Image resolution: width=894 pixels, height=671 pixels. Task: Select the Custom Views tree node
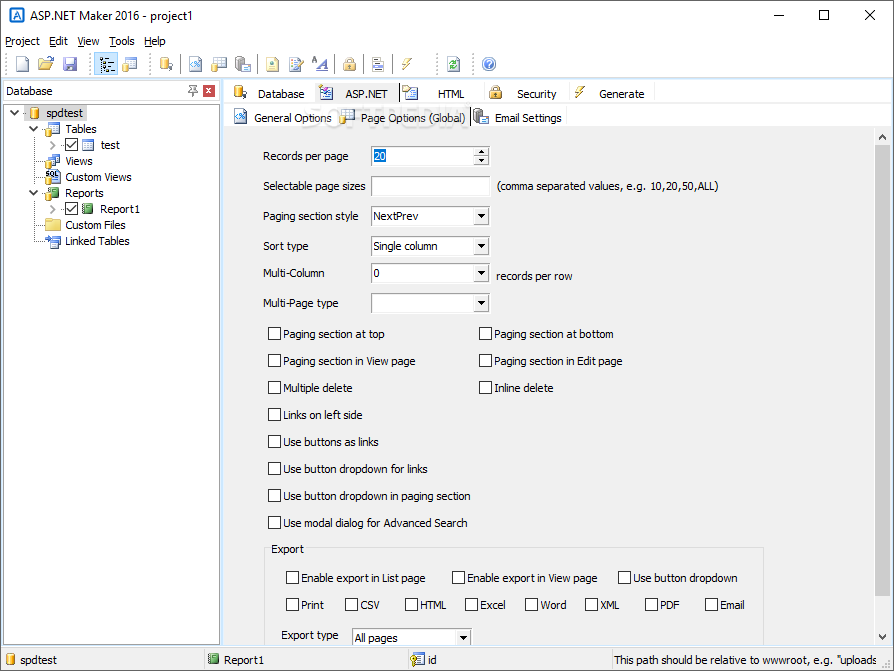[98, 177]
